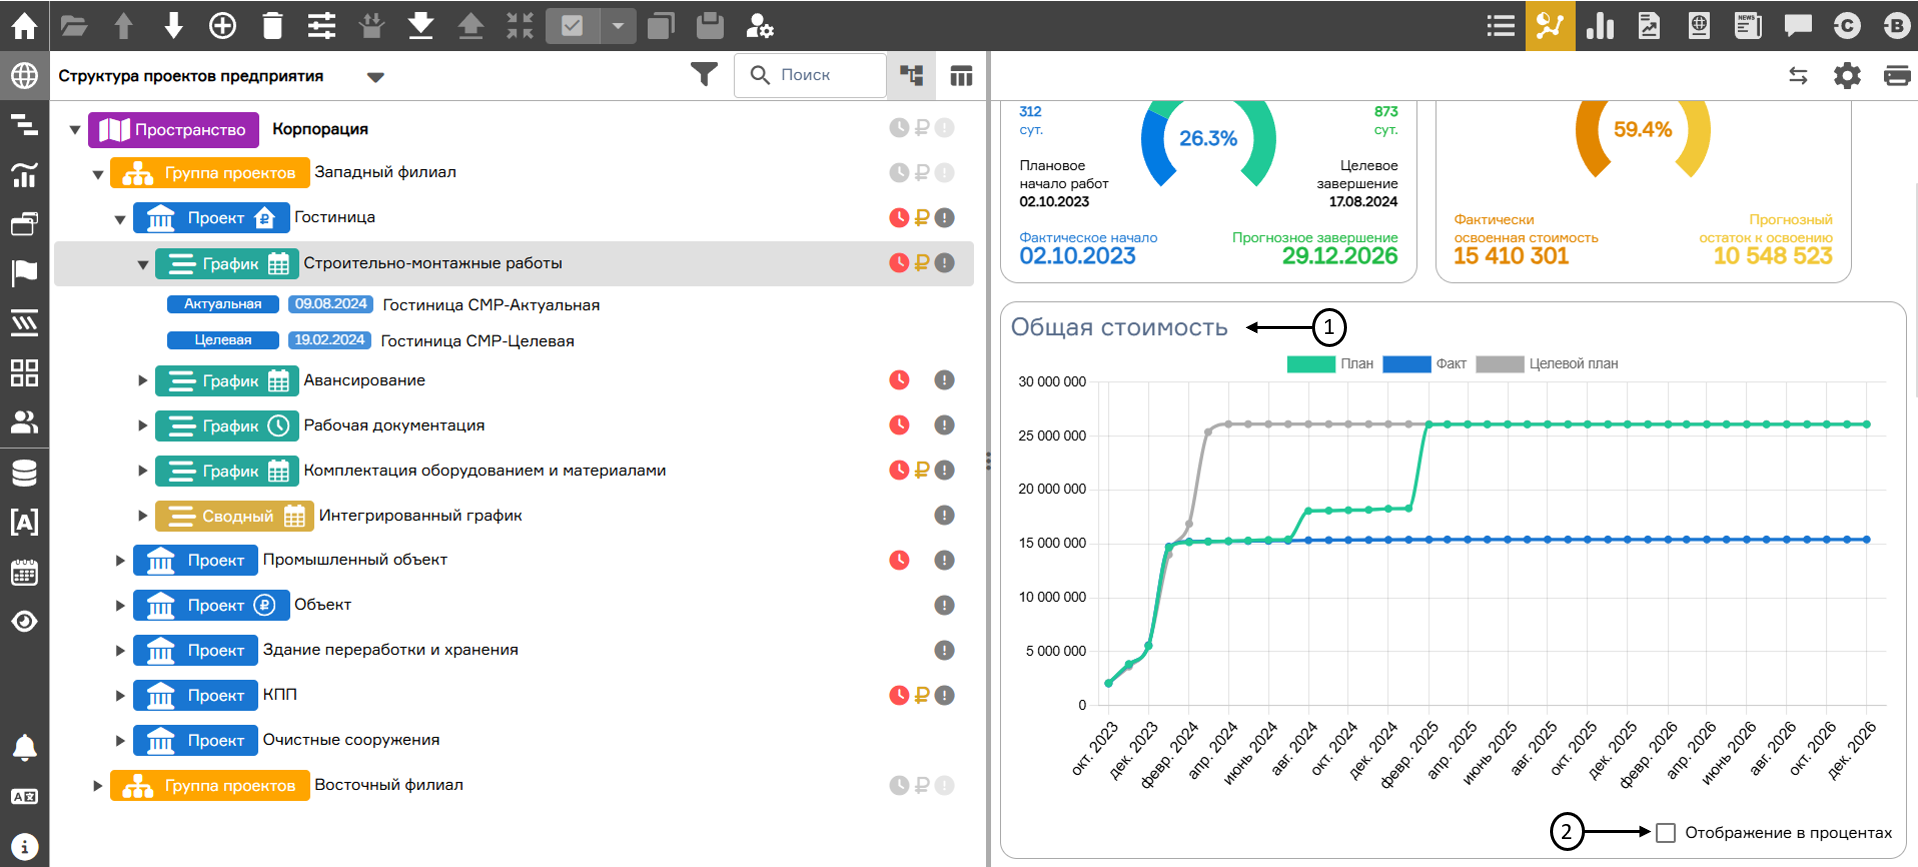This screenshot has height=867, width=1918.
Task: Click the flag icon in left sidebar
Action: coord(24,272)
